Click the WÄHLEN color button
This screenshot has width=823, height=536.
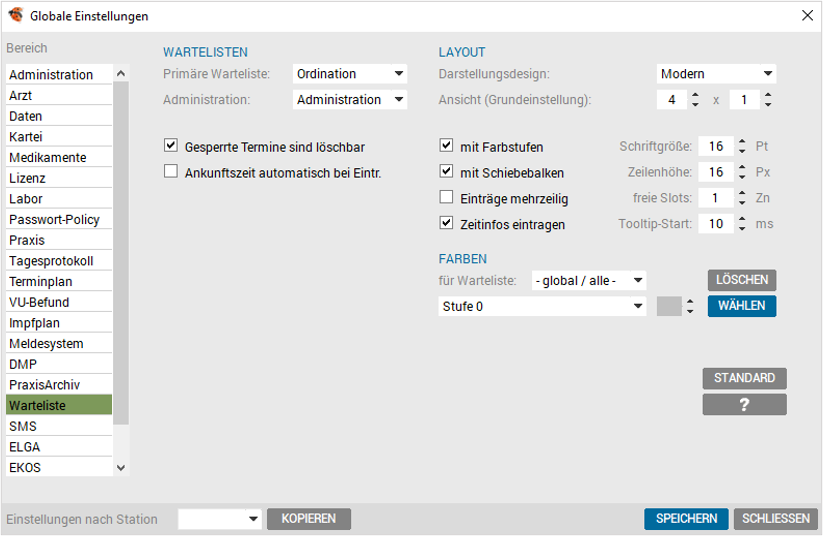point(742,306)
